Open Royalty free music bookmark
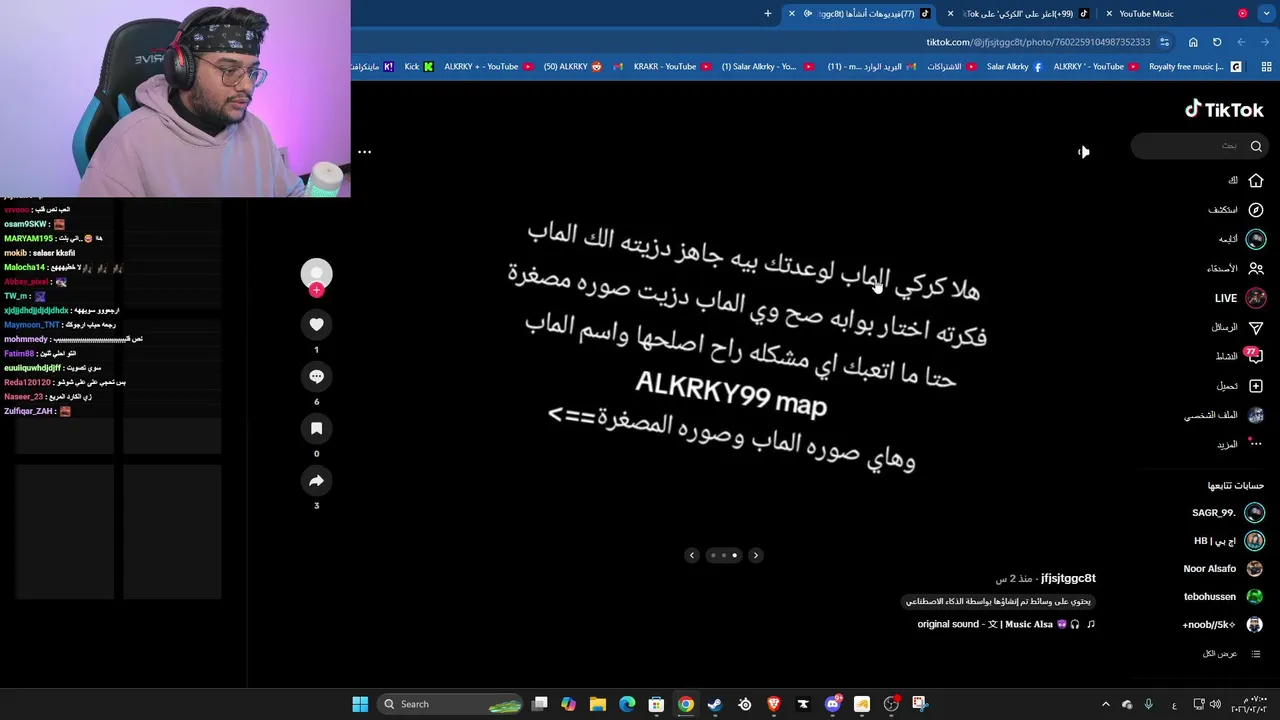 [x=1194, y=67]
